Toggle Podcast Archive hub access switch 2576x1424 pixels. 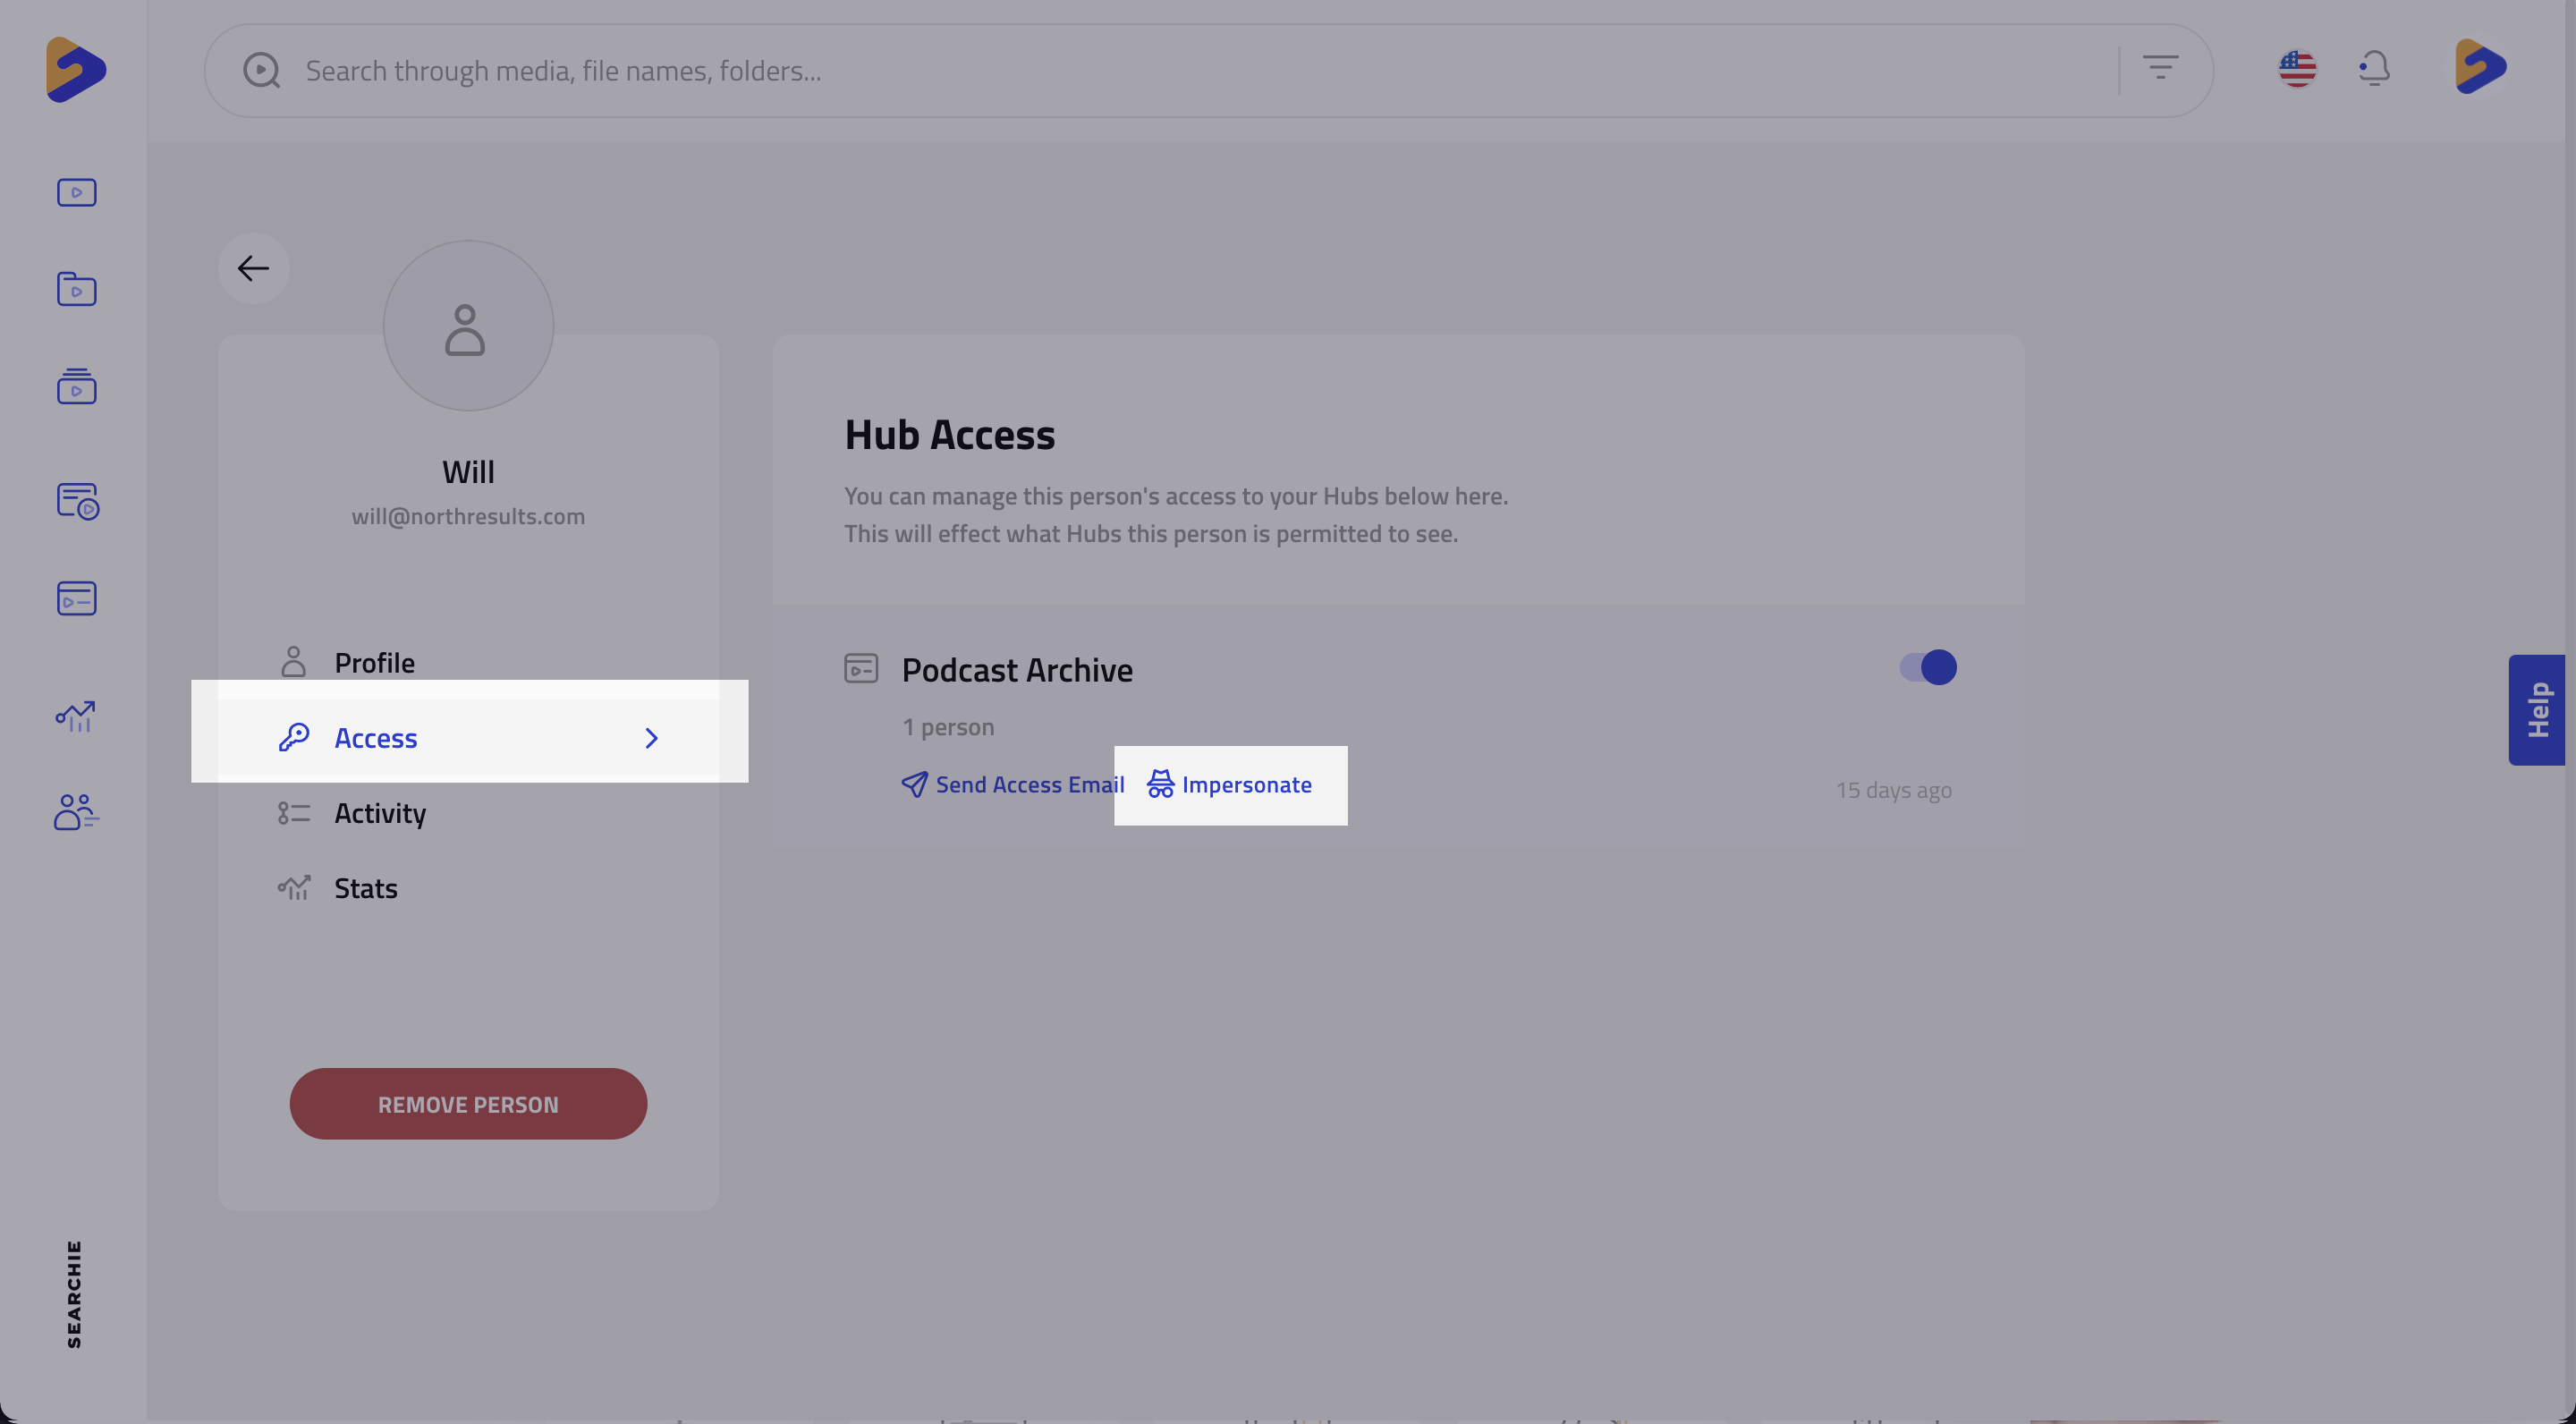pos(1928,667)
